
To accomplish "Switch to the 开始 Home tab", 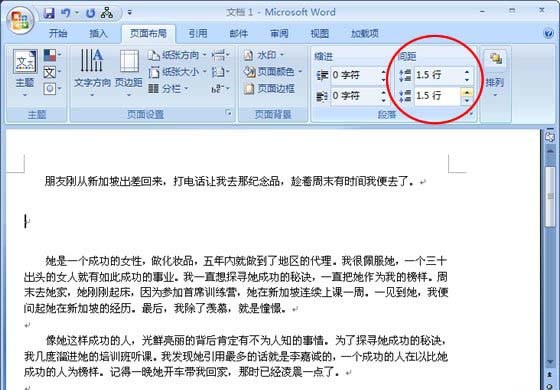I will (x=58, y=34).
